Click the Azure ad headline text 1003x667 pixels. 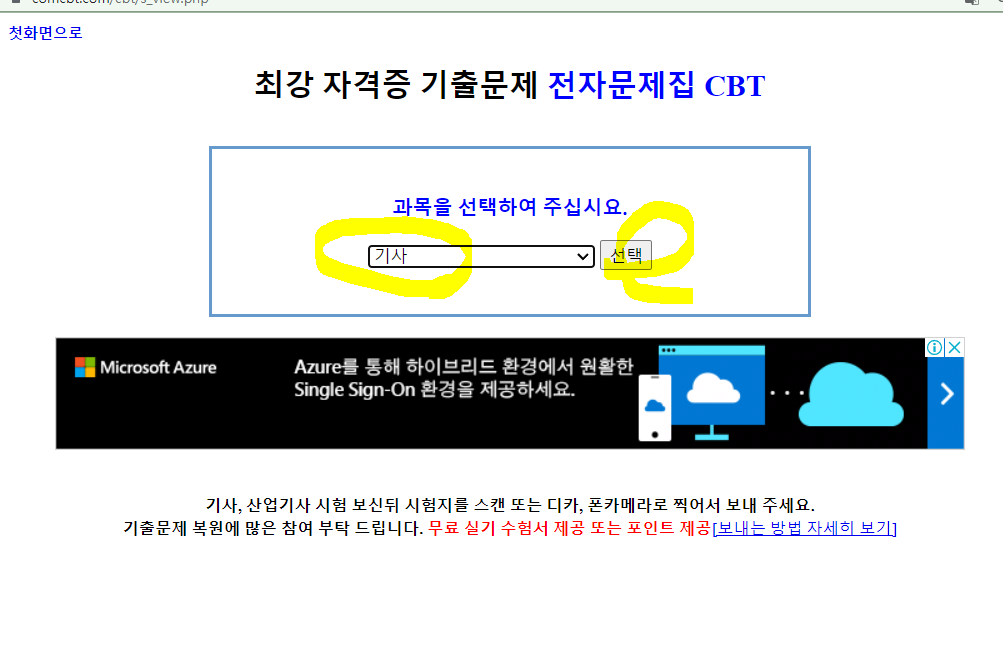tap(463, 377)
